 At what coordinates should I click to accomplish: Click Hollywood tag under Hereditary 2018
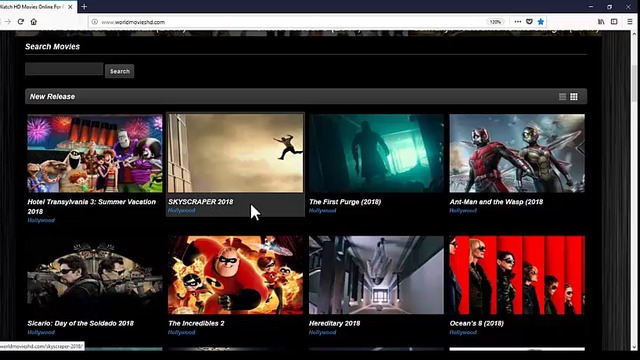(322, 332)
